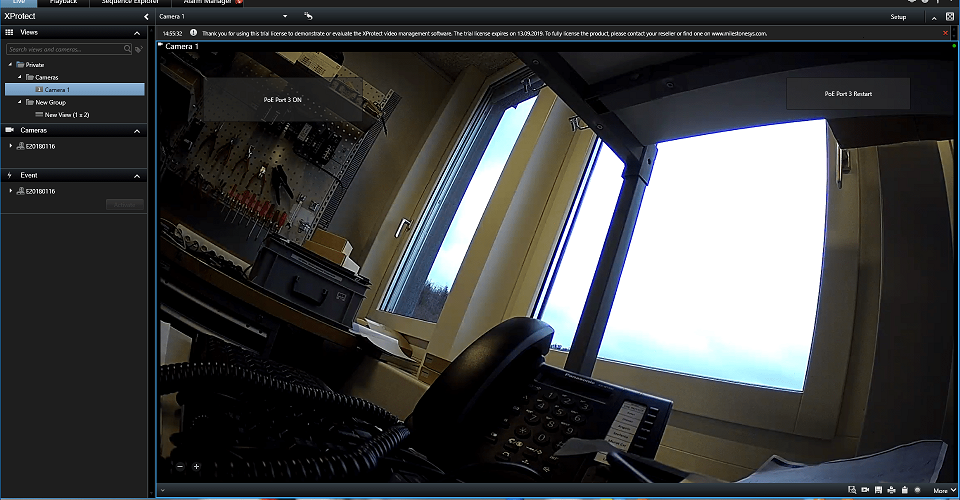Click the tag filter icon beside search
The height and width of the screenshot is (500, 960).
pyautogui.click(x=139, y=49)
